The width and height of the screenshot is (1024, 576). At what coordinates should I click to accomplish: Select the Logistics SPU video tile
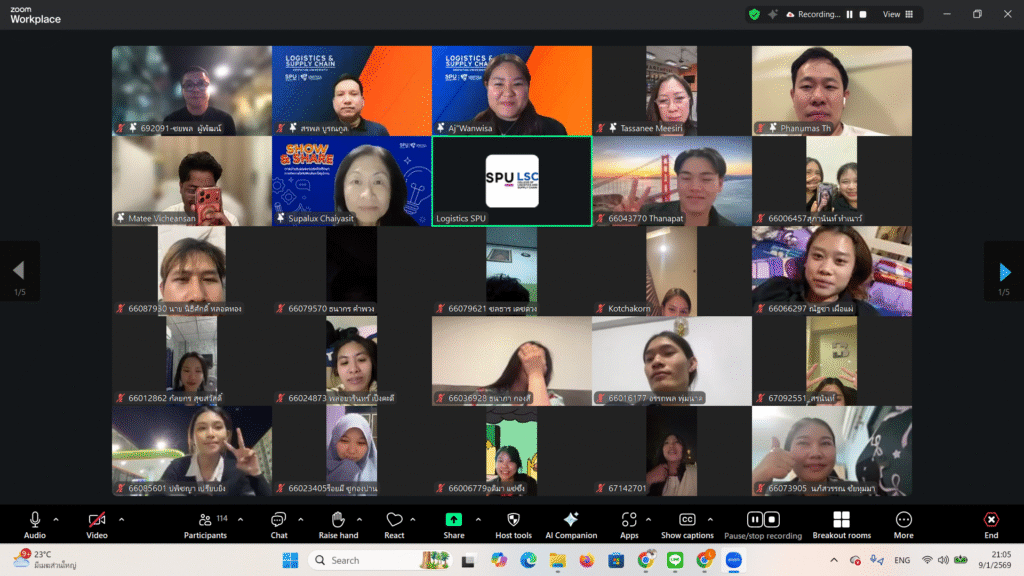[x=511, y=181]
